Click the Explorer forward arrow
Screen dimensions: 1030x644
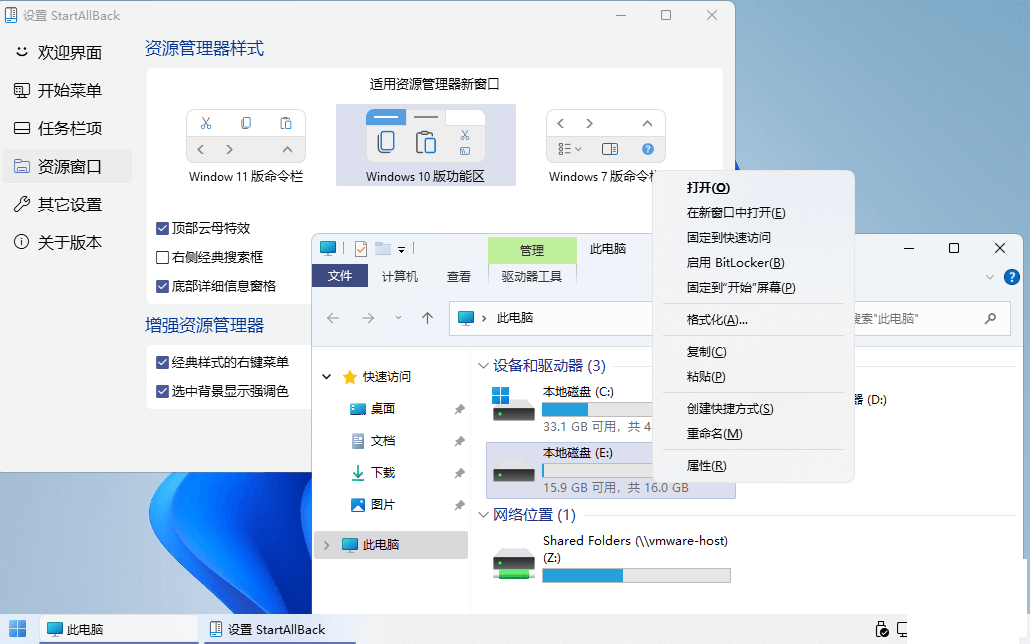tap(368, 318)
